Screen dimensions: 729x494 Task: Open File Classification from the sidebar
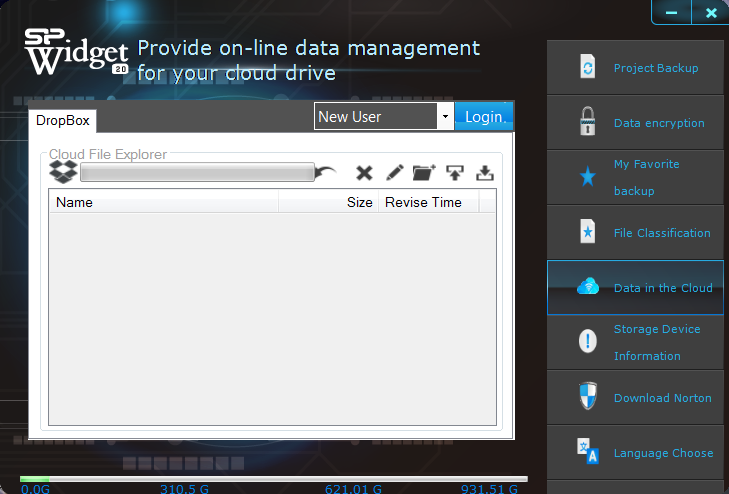coord(635,233)
